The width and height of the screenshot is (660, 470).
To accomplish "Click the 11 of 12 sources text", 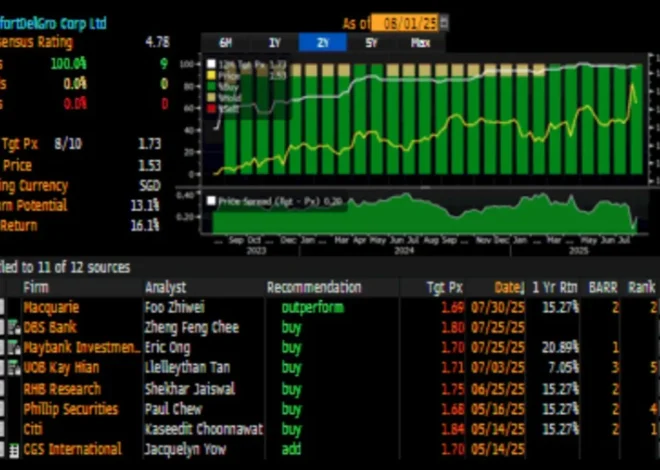I will [84, 268].
